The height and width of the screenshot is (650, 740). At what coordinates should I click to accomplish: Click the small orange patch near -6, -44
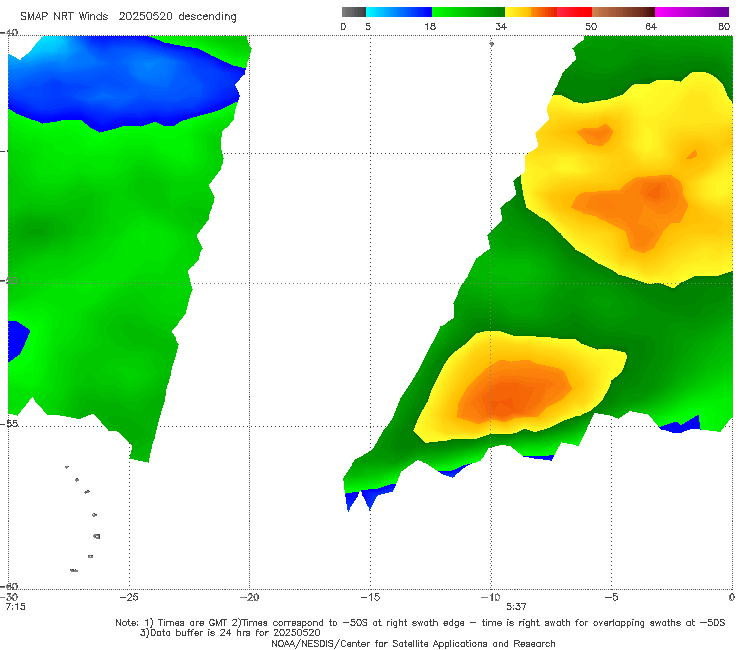tap(596, 135)
